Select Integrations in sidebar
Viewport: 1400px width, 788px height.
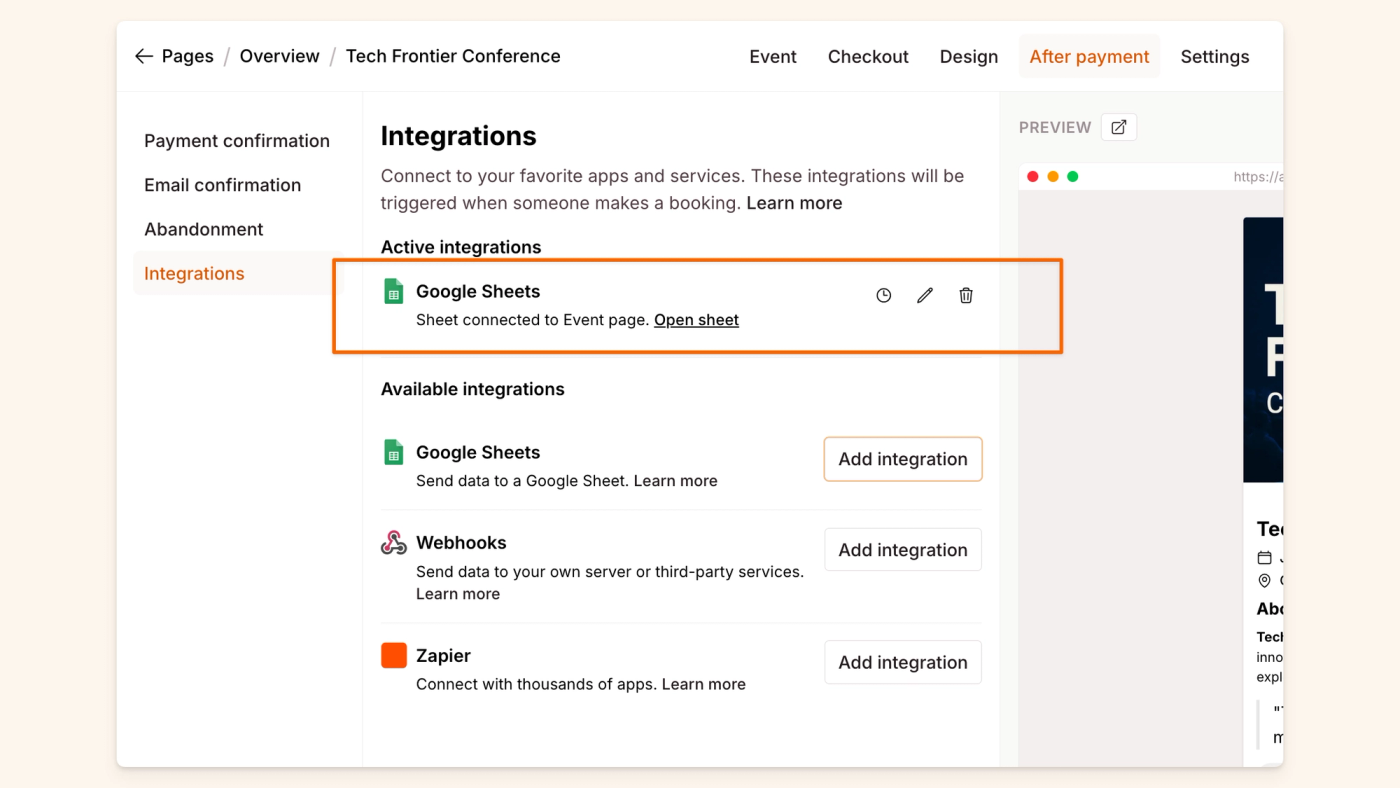pyautogui.click(x=238, y=273)
